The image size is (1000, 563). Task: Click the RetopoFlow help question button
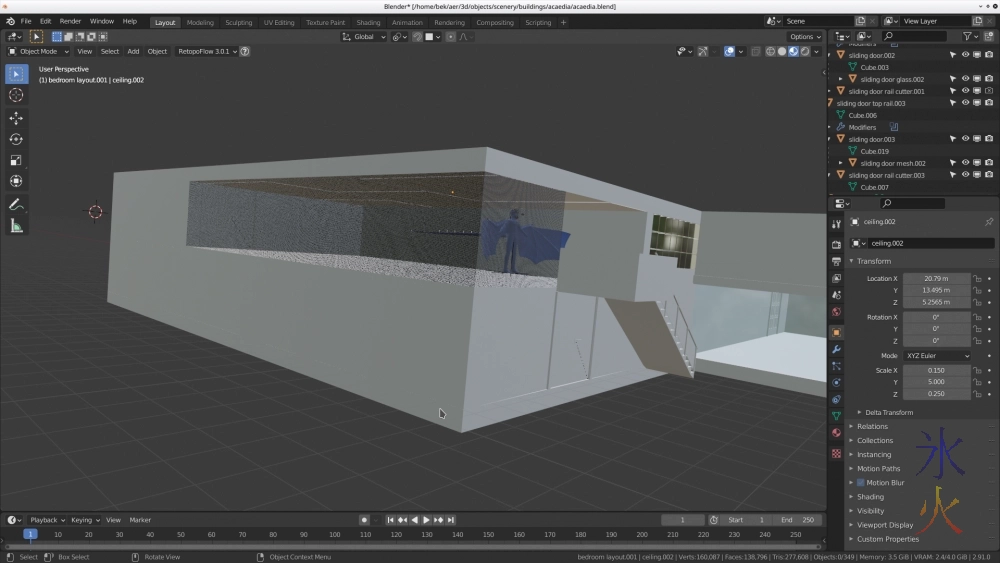(245, 51)
